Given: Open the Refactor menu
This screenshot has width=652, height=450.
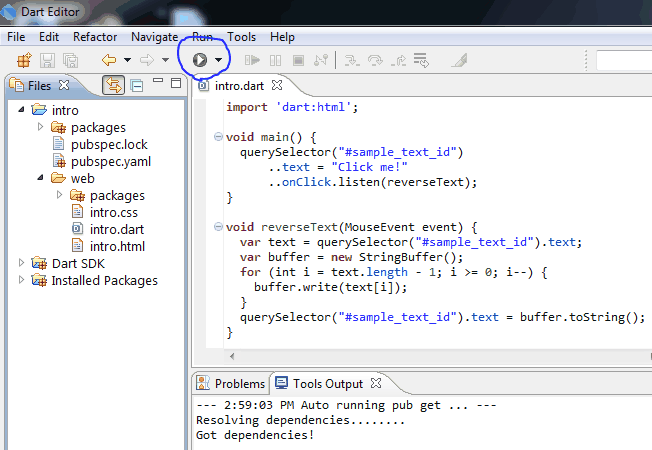Looking at the screenshot, I should (95, 37).
